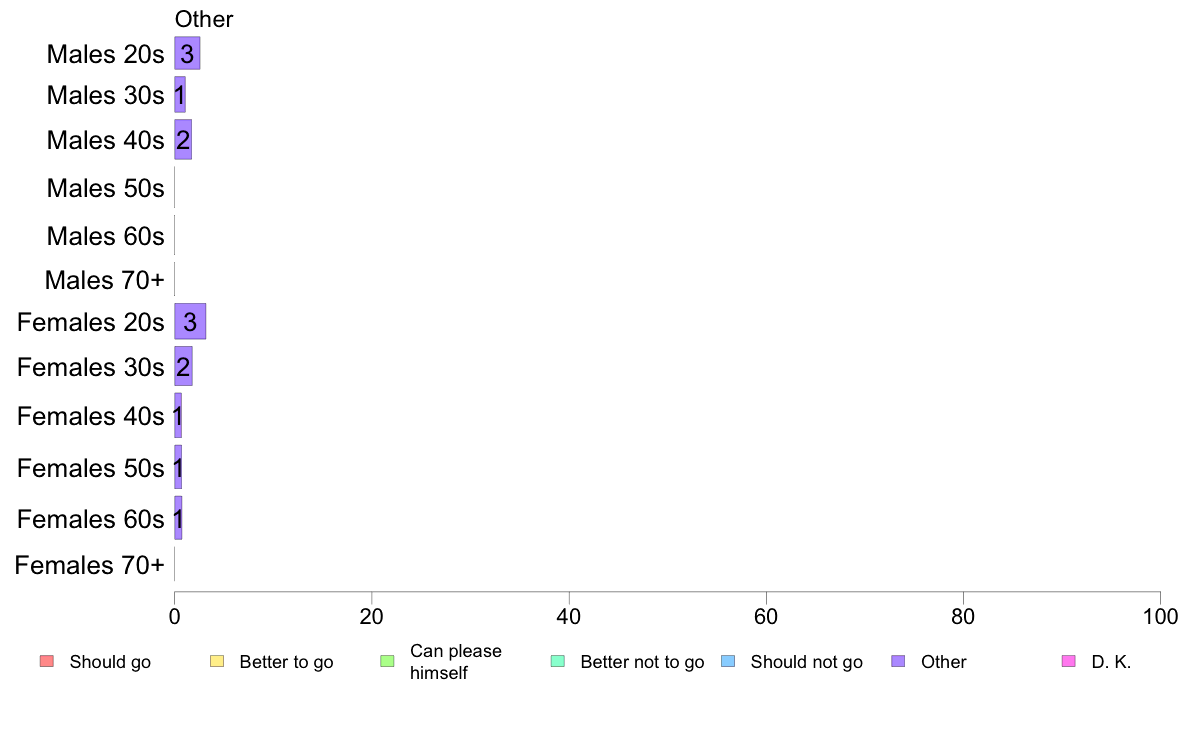Click the Should not go blue swatch
Image resolution: width=1188 pixels, height=736 pixels.
click(x=728, y=661)
